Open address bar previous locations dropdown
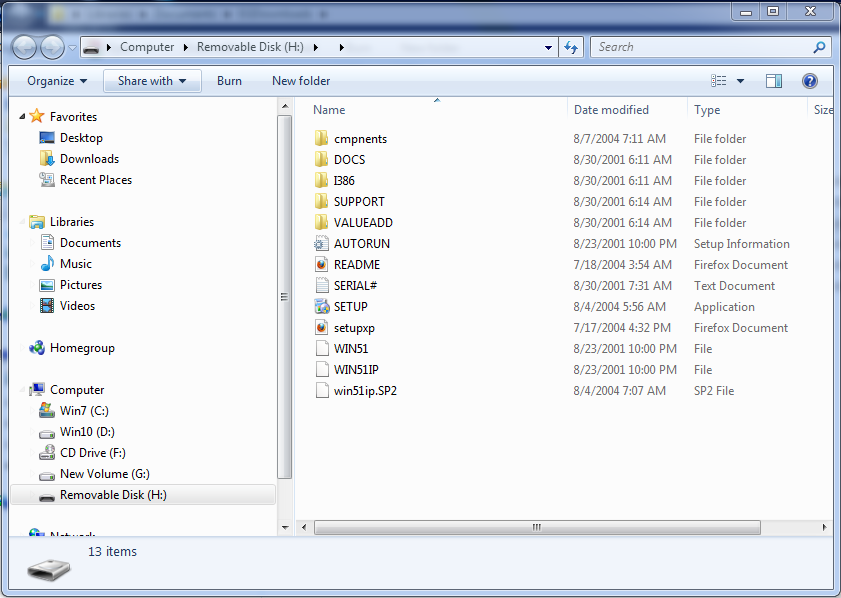The image size is (841, 598). pos(548,47)
